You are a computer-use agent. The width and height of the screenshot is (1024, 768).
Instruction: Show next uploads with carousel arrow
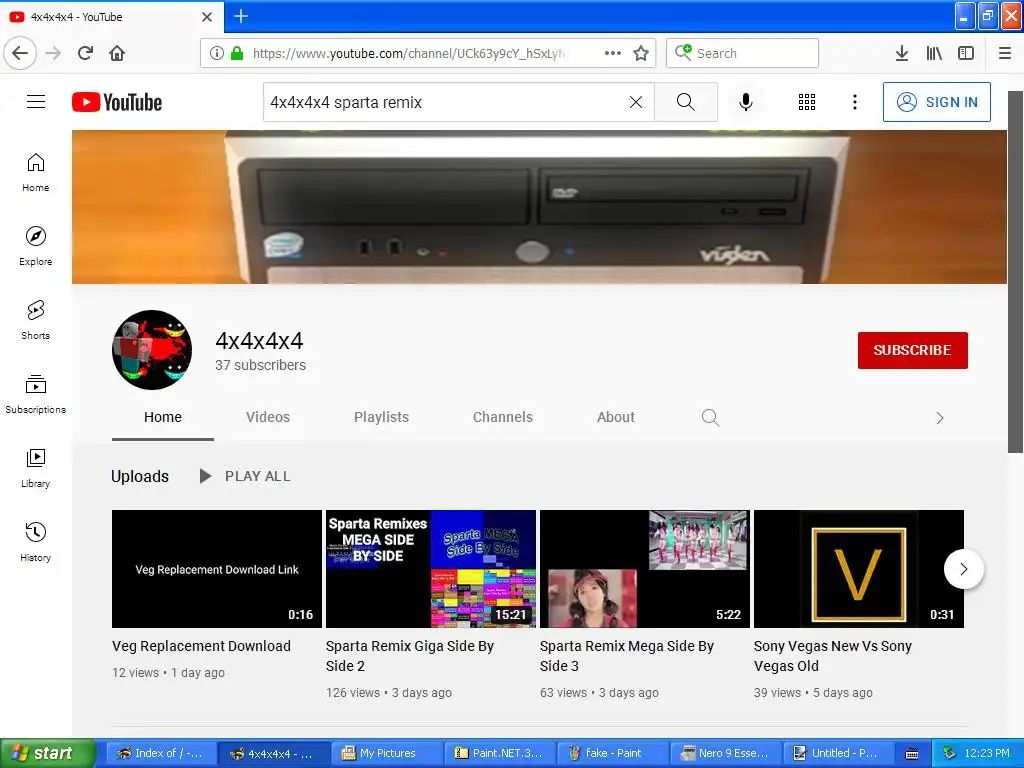[964, 569]
